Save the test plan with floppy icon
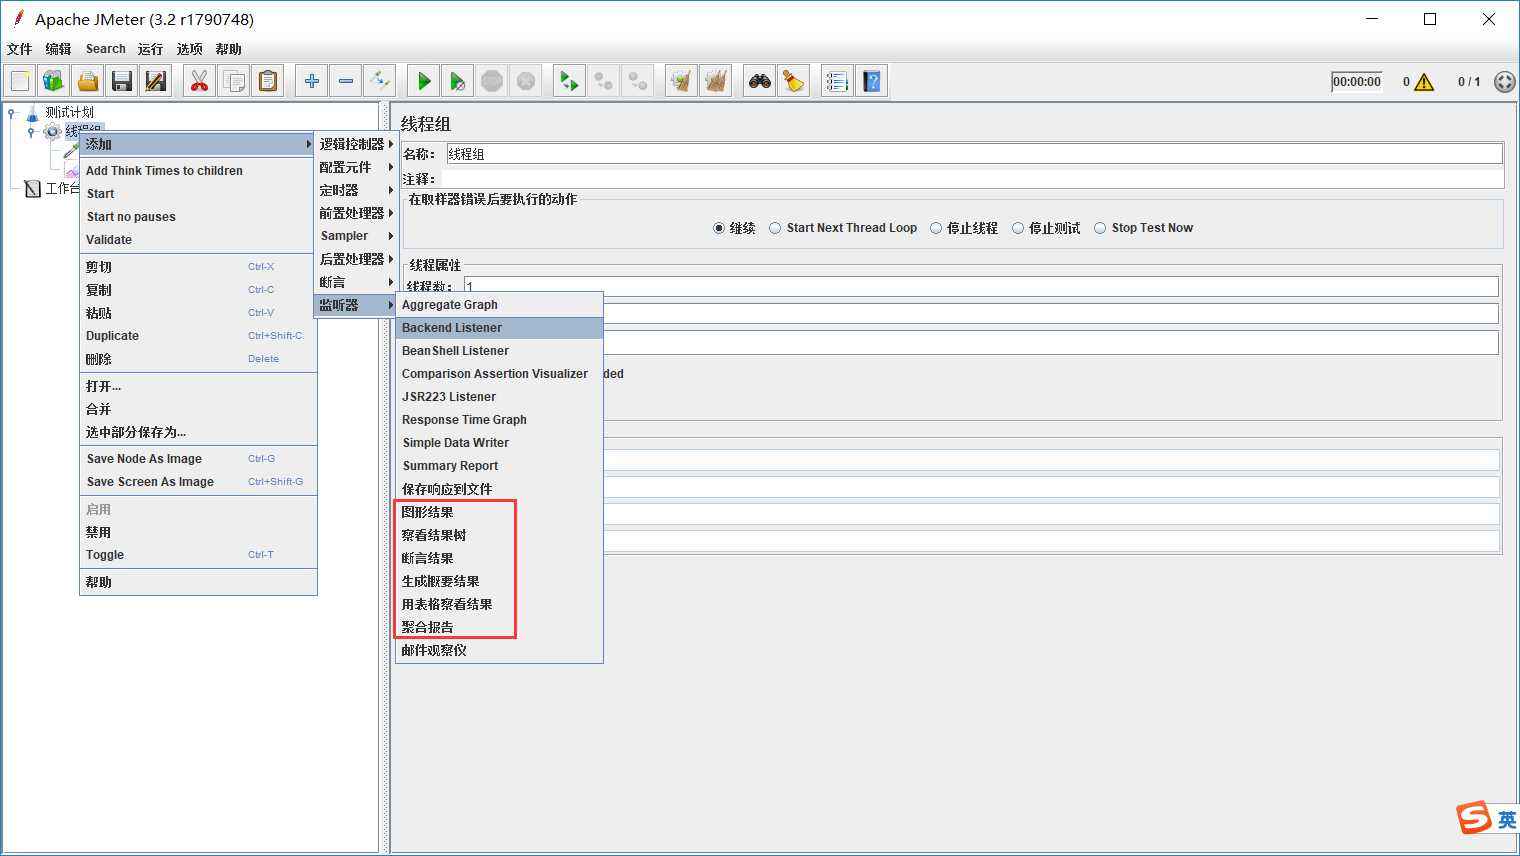Screen dimensions: 1520x856 (x=122, y=81)
